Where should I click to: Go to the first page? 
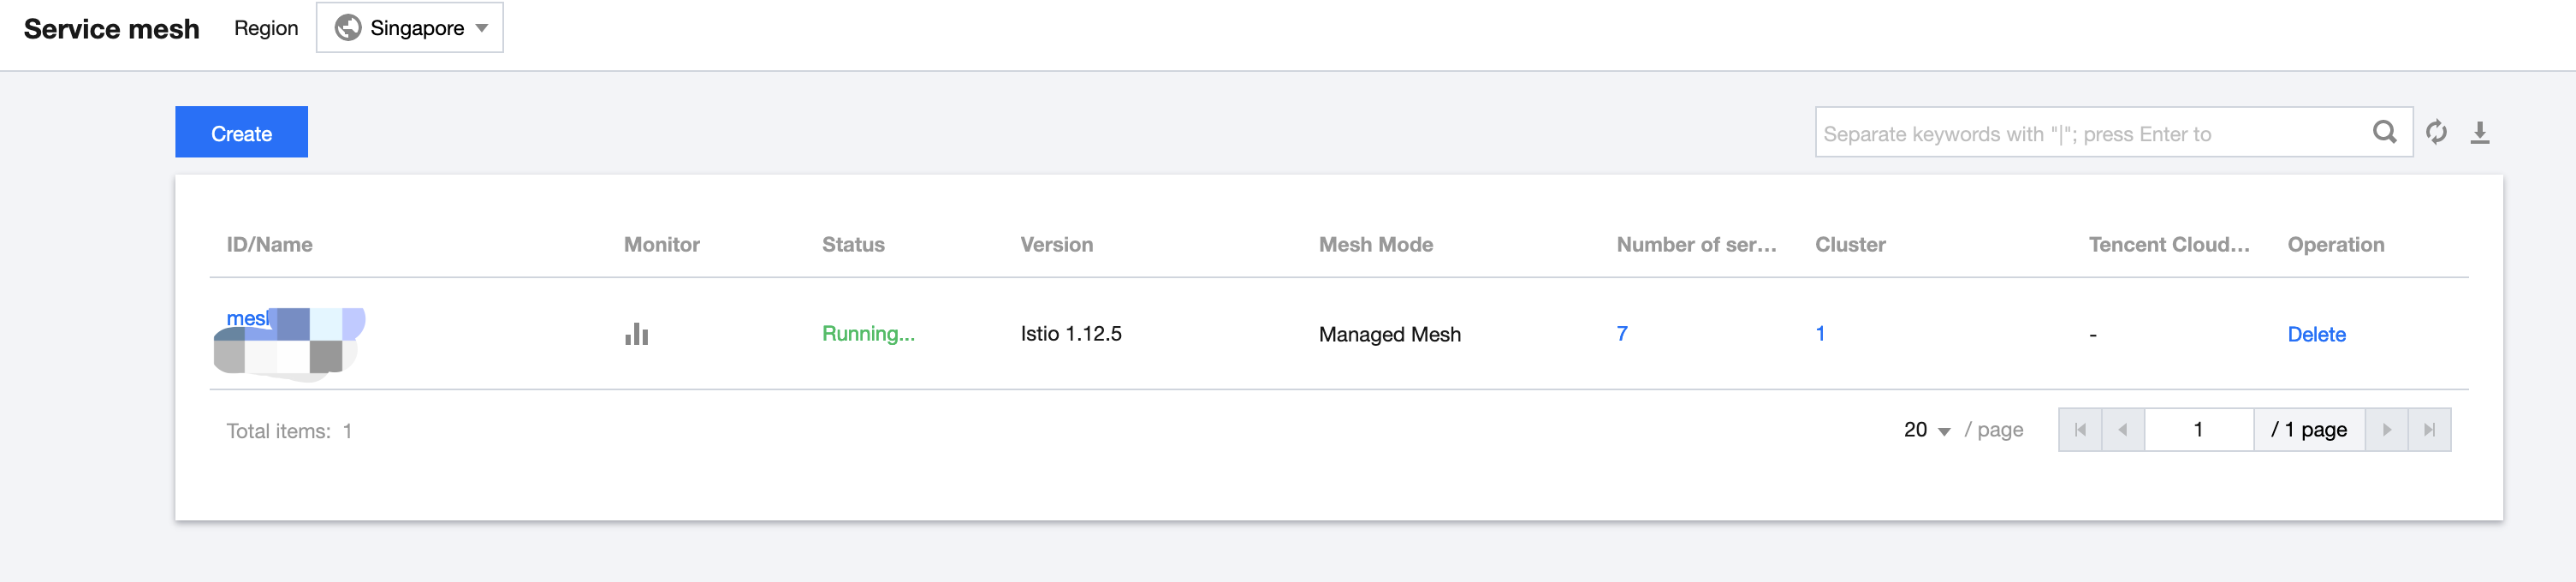tap(2080, 430)
